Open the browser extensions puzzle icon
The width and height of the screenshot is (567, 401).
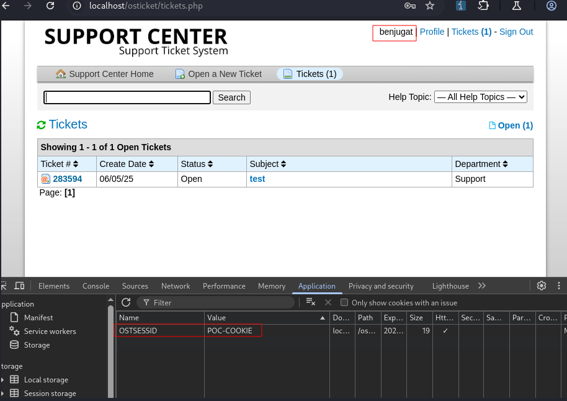pos(483,6)
